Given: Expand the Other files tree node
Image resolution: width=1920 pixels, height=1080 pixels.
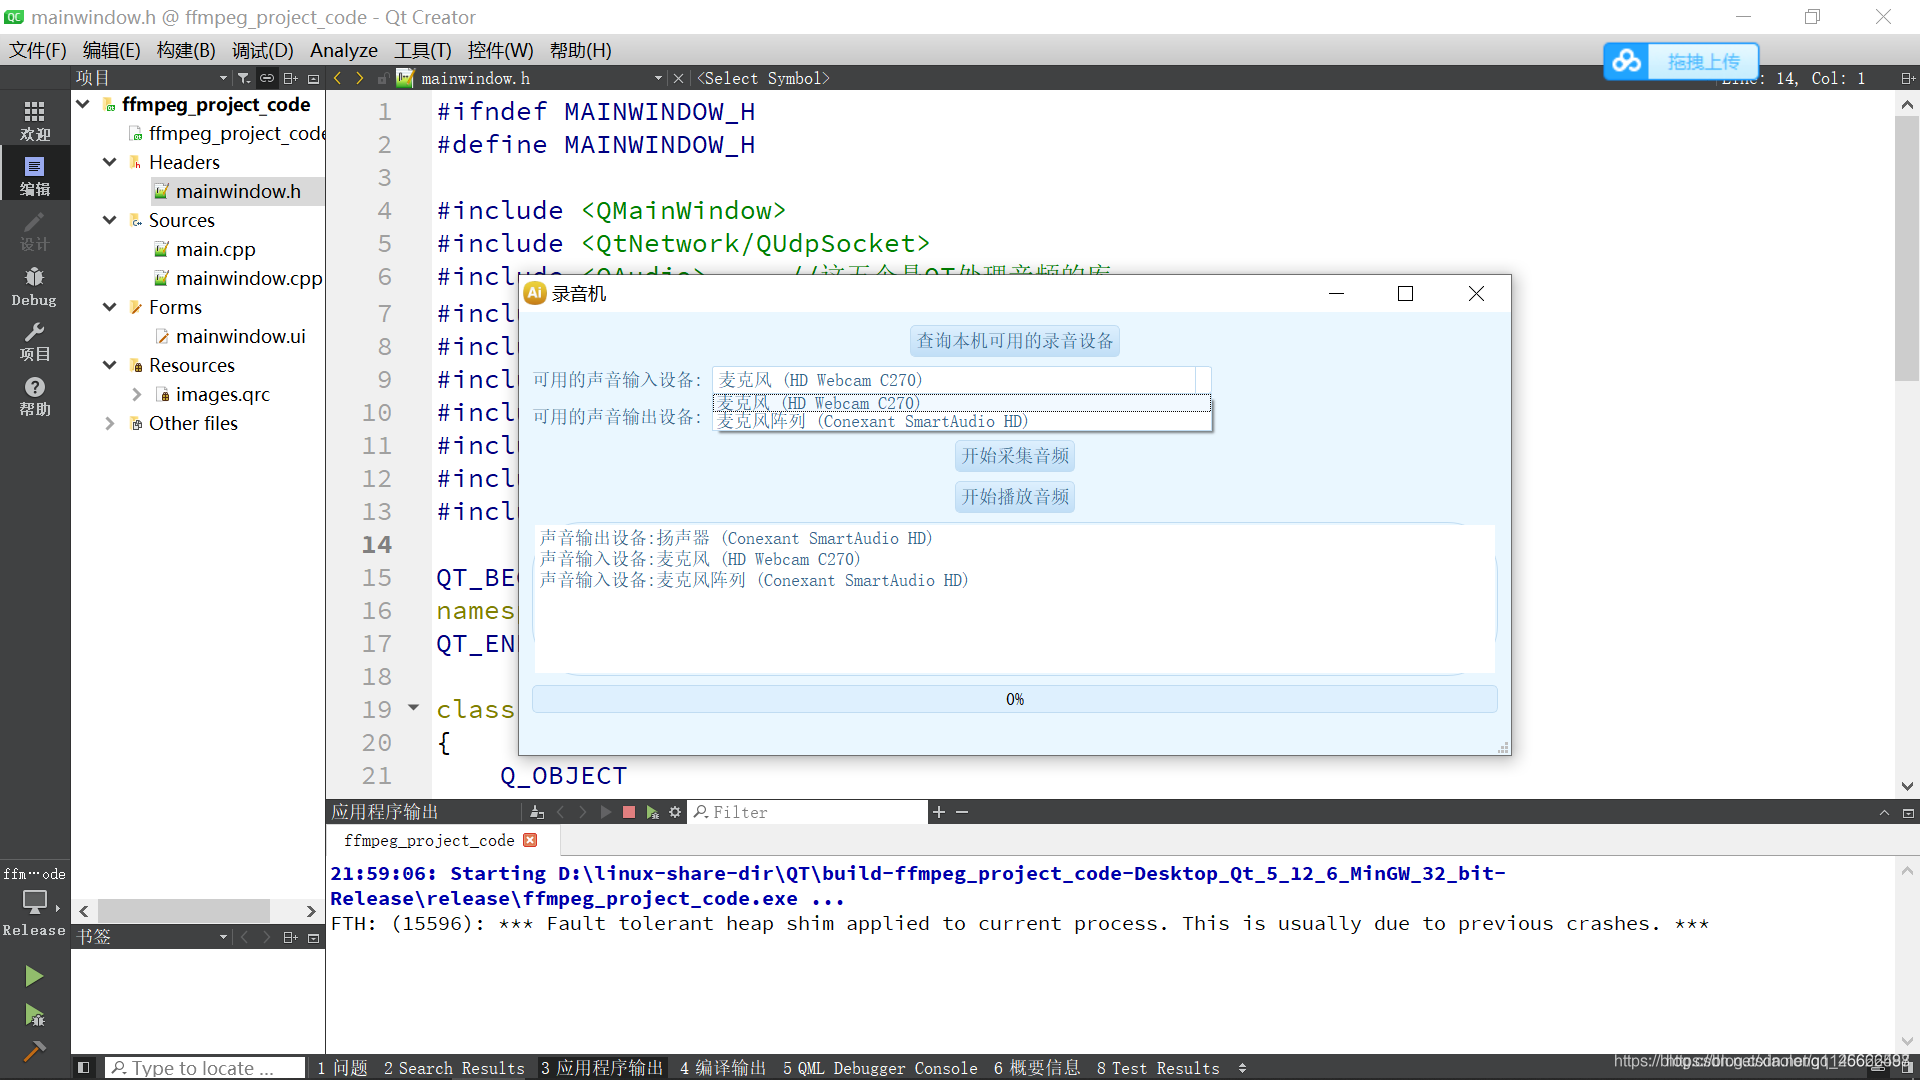Looking at the screenshot, I should pyautogui.click(x=110, y=423).
